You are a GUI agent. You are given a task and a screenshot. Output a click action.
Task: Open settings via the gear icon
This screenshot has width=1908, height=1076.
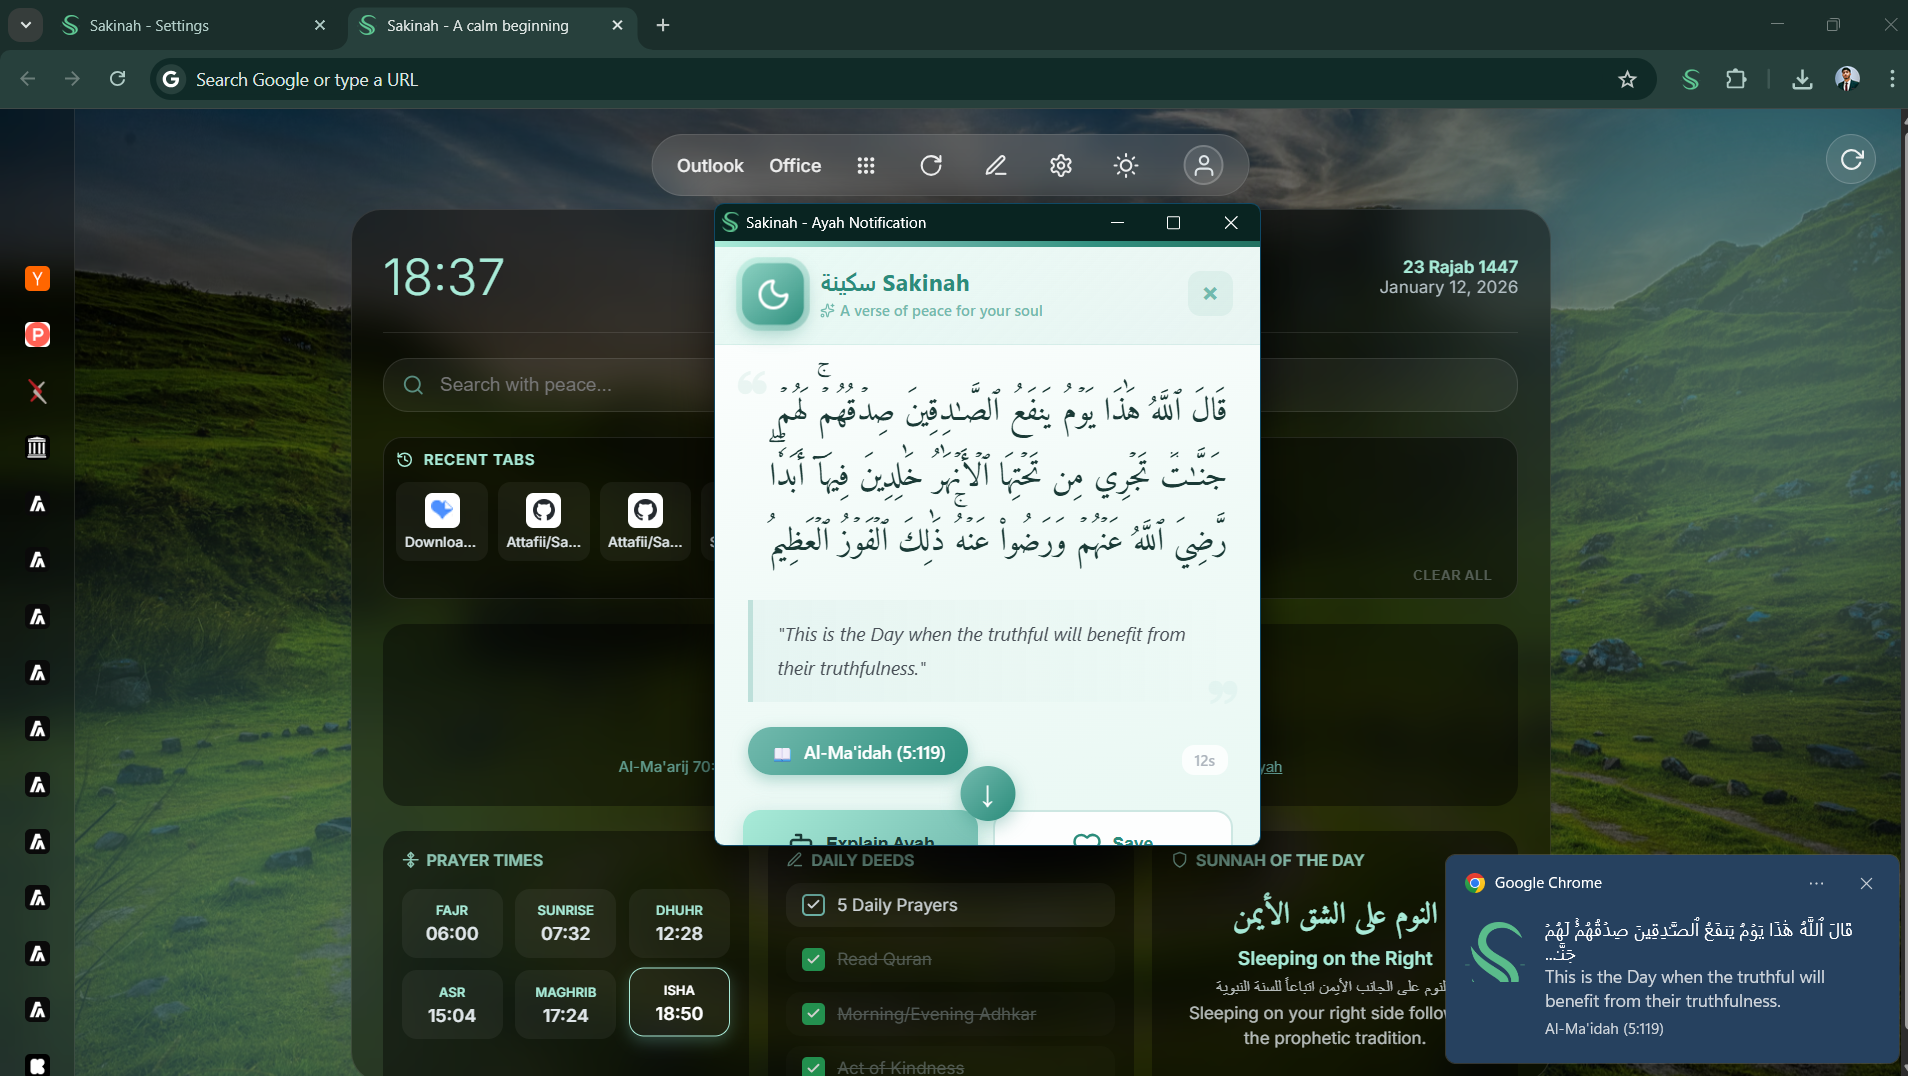1061,165
